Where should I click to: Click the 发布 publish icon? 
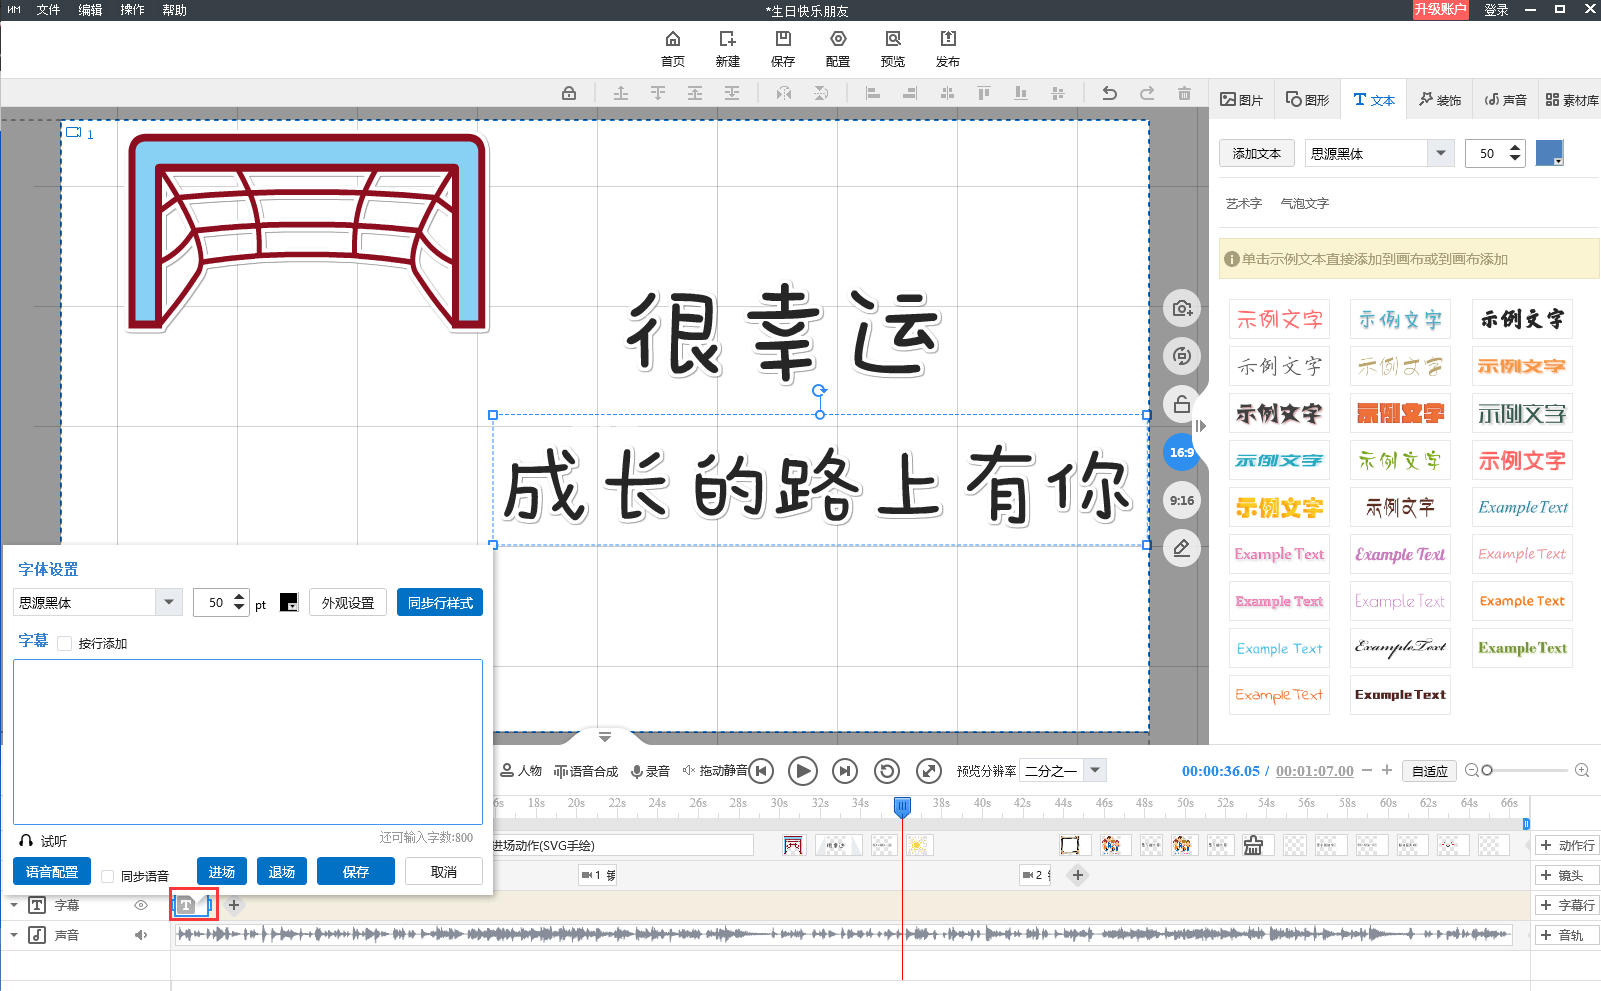948,39
